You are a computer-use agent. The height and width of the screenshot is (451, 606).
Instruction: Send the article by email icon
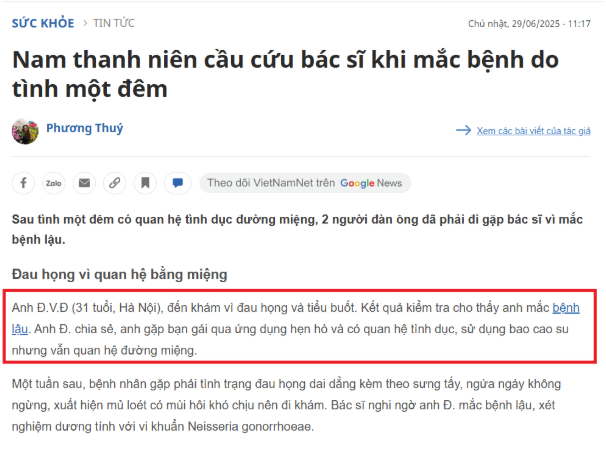point(84,183)
